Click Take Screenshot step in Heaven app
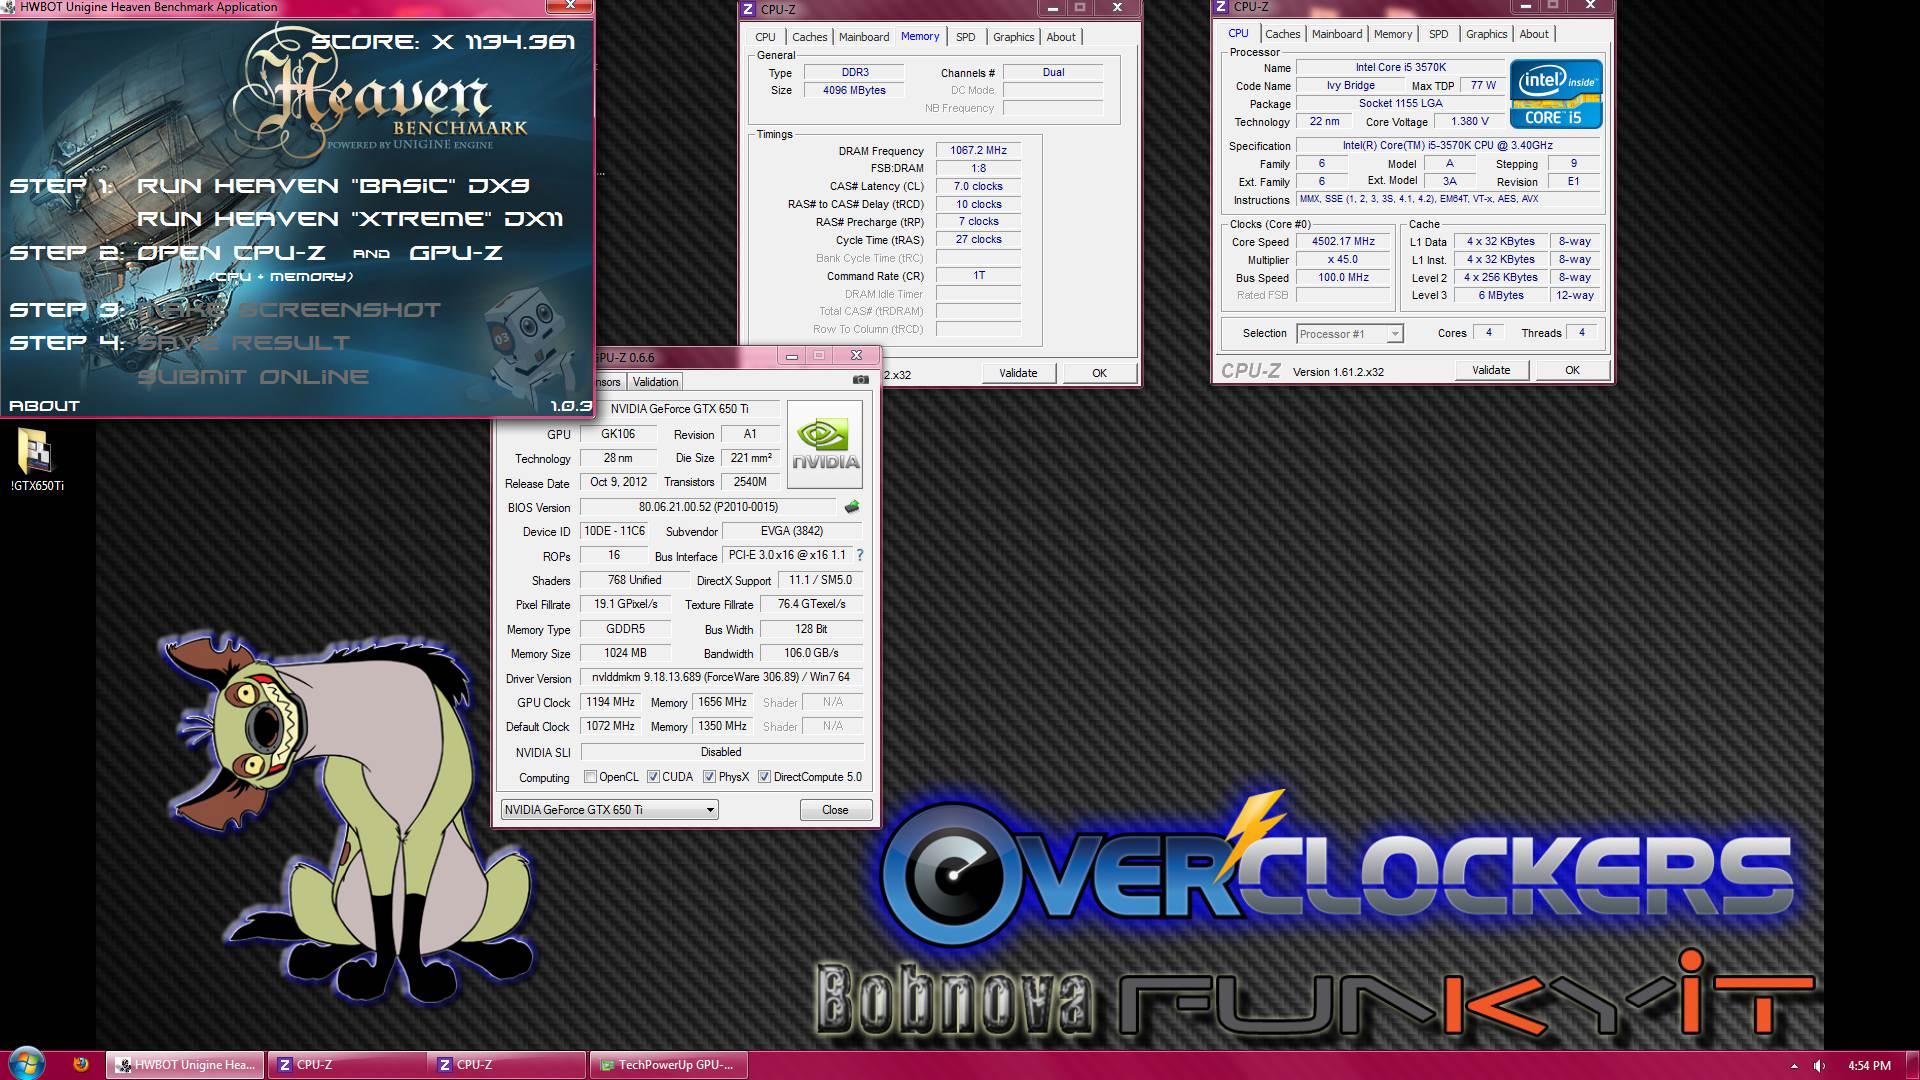The image size is (1920, 1080). pyautogui.click(x=288, y=310)
